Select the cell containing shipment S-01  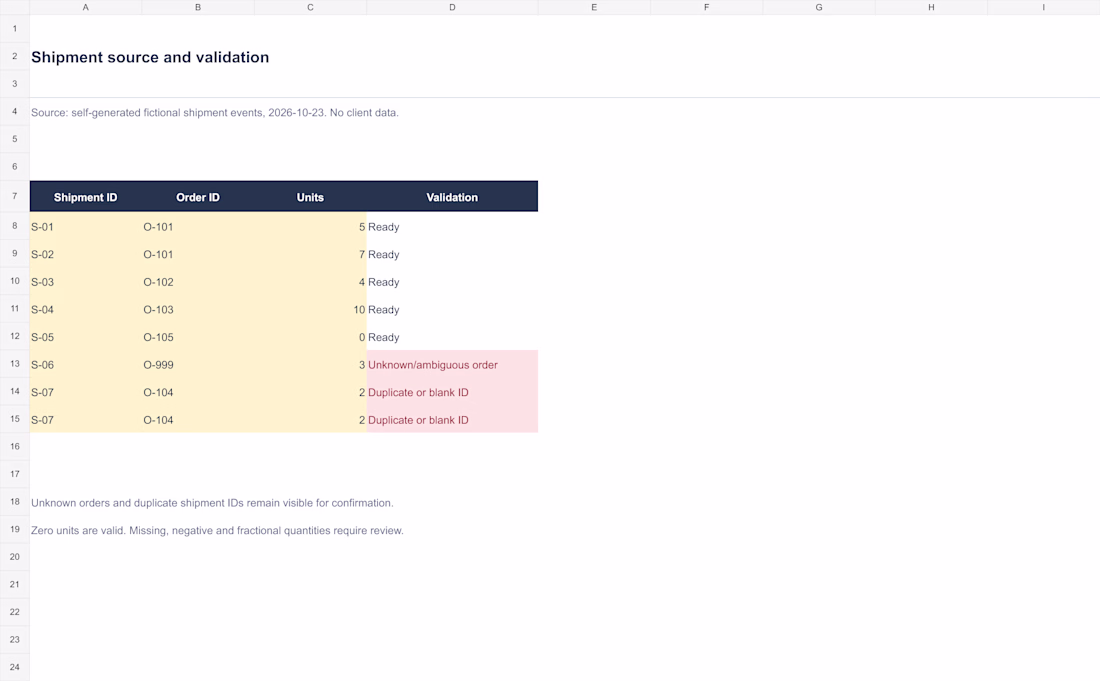click(86, 227)
